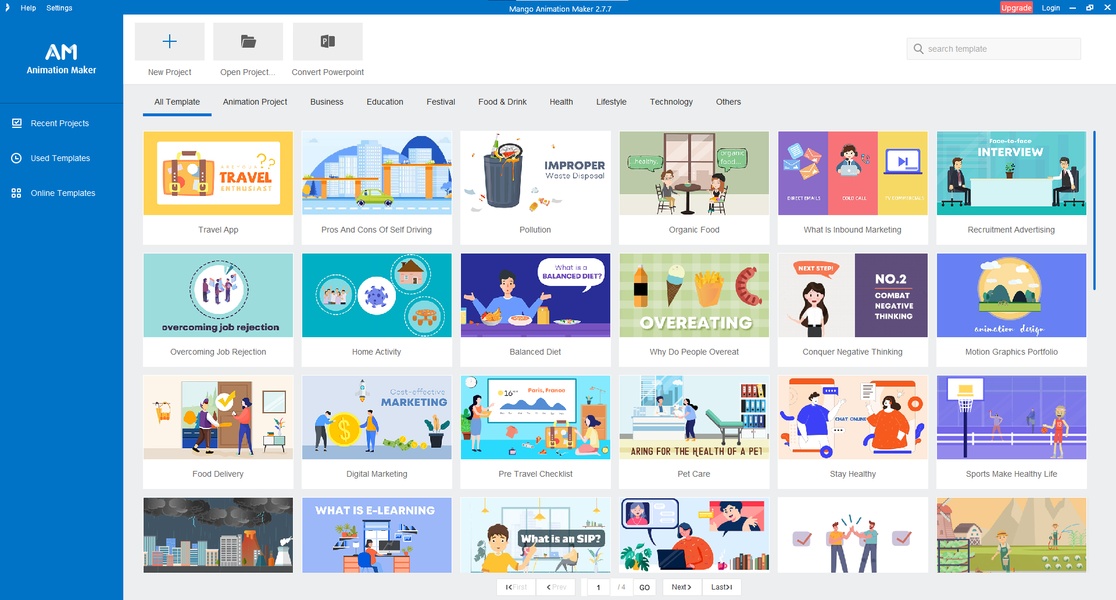Click the AM Animation Maker logo
The width and height of the screenshot is (1116, 600).
(x=61, y=58)
